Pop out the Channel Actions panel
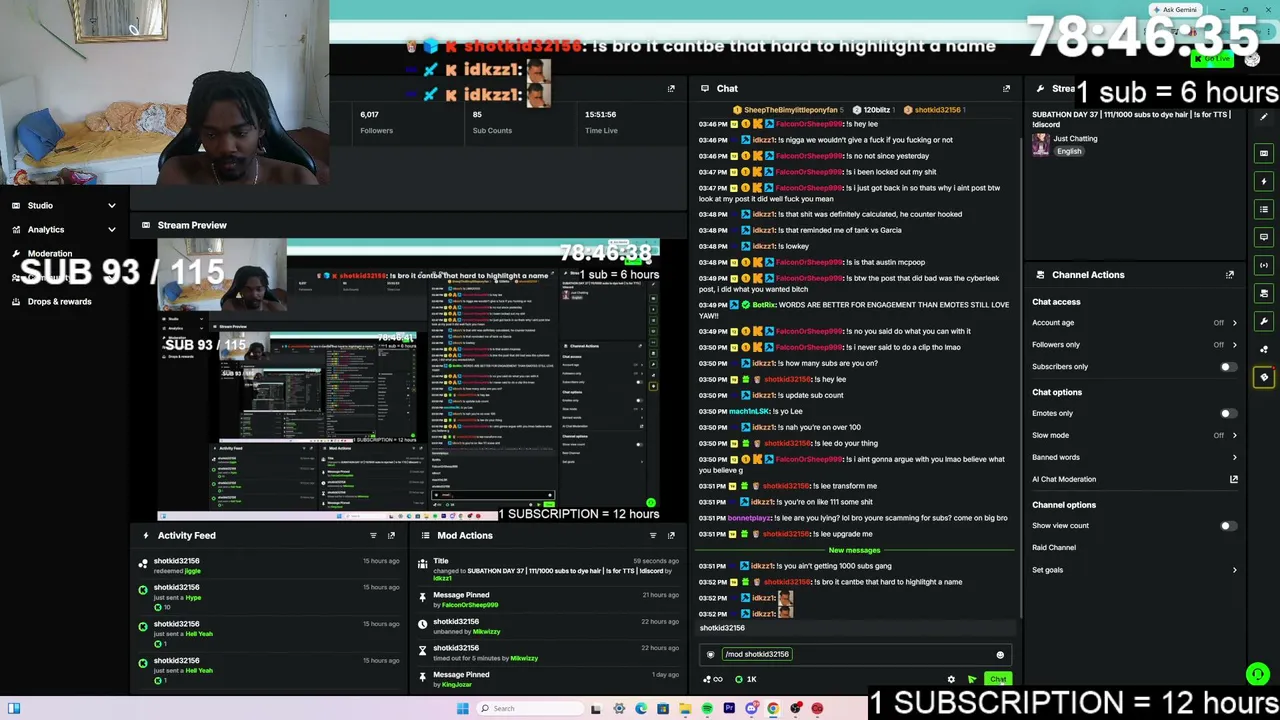 click(1230, 275)
